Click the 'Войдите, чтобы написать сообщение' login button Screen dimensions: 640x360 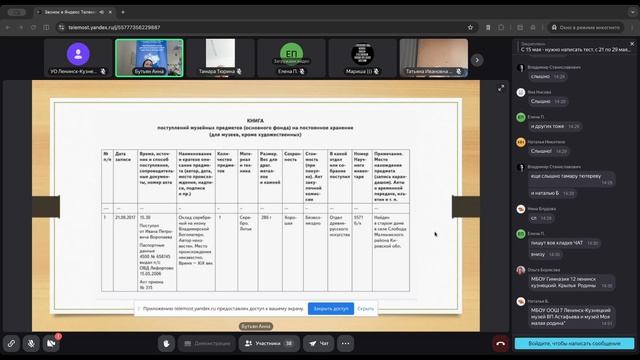click(x=574, y=344)
